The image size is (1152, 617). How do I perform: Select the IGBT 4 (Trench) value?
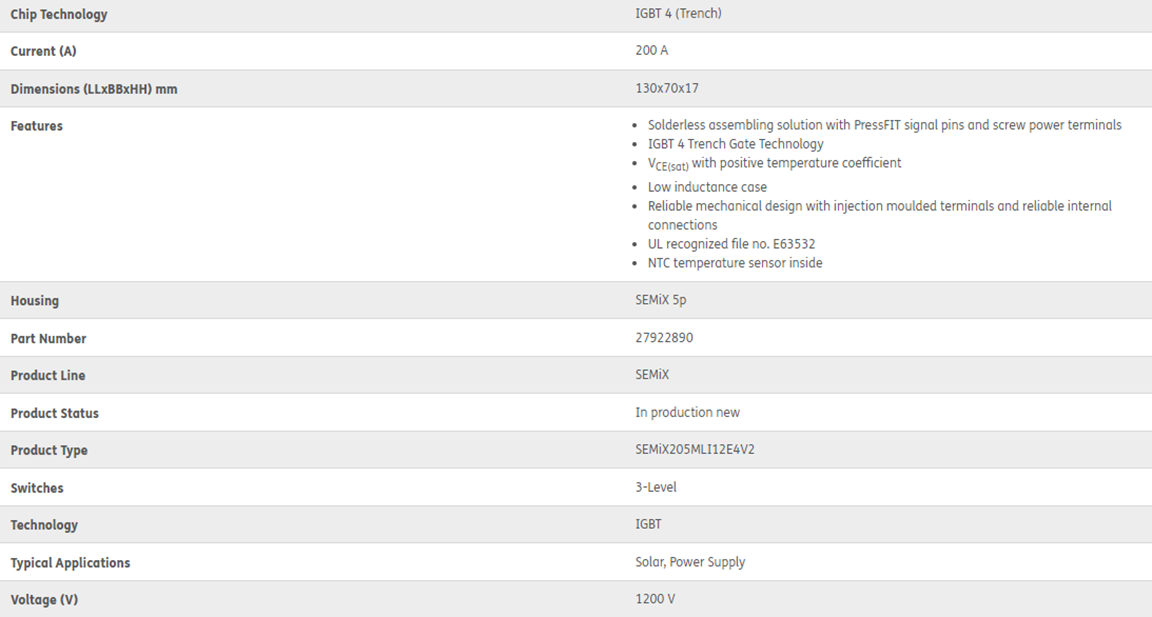point(678,13)
